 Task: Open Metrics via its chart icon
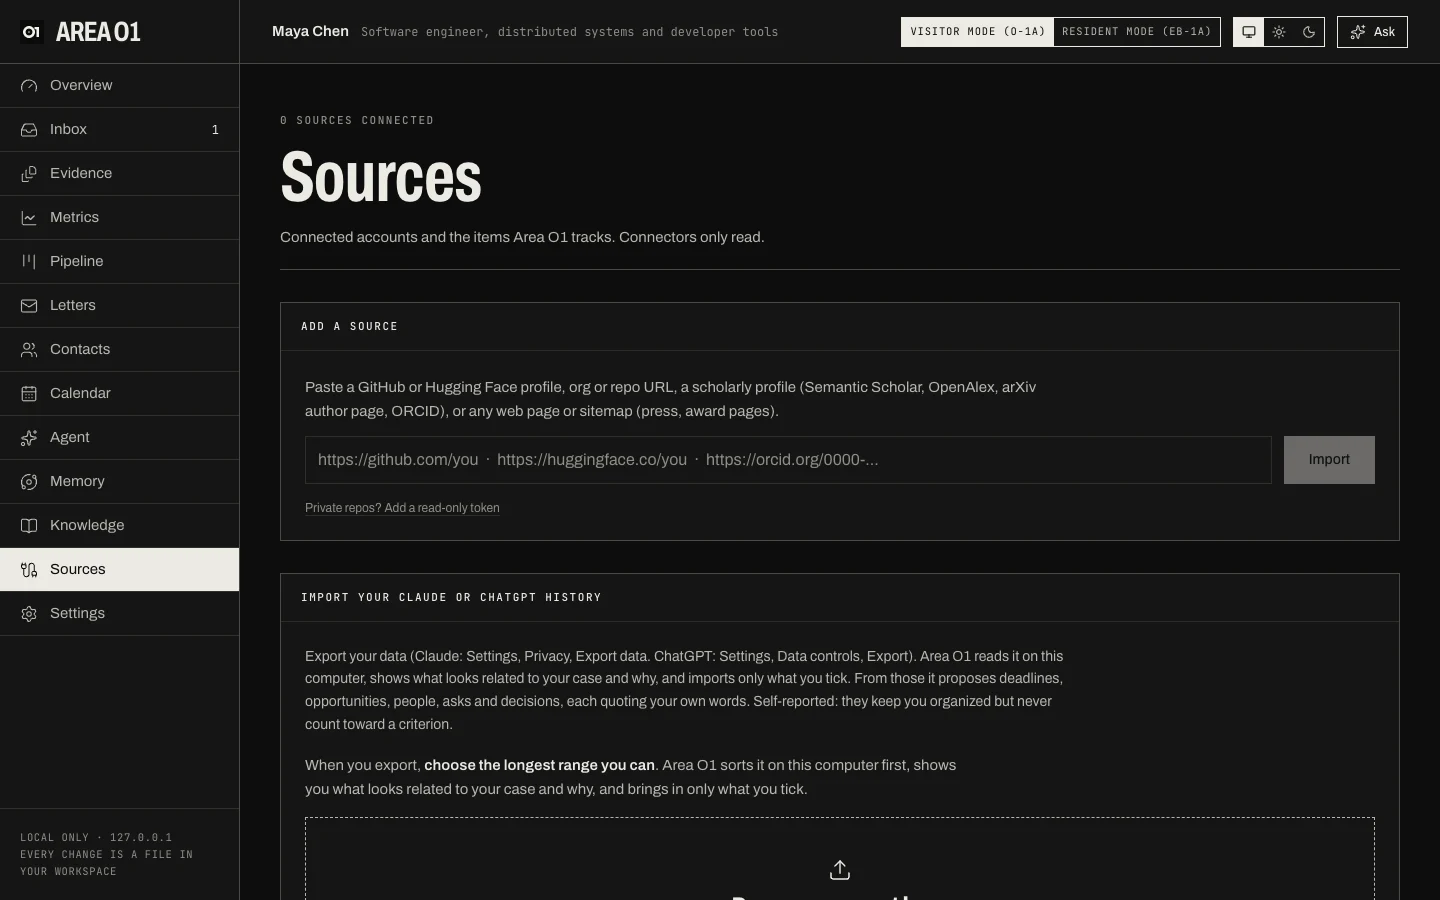[x=29, y=218]
